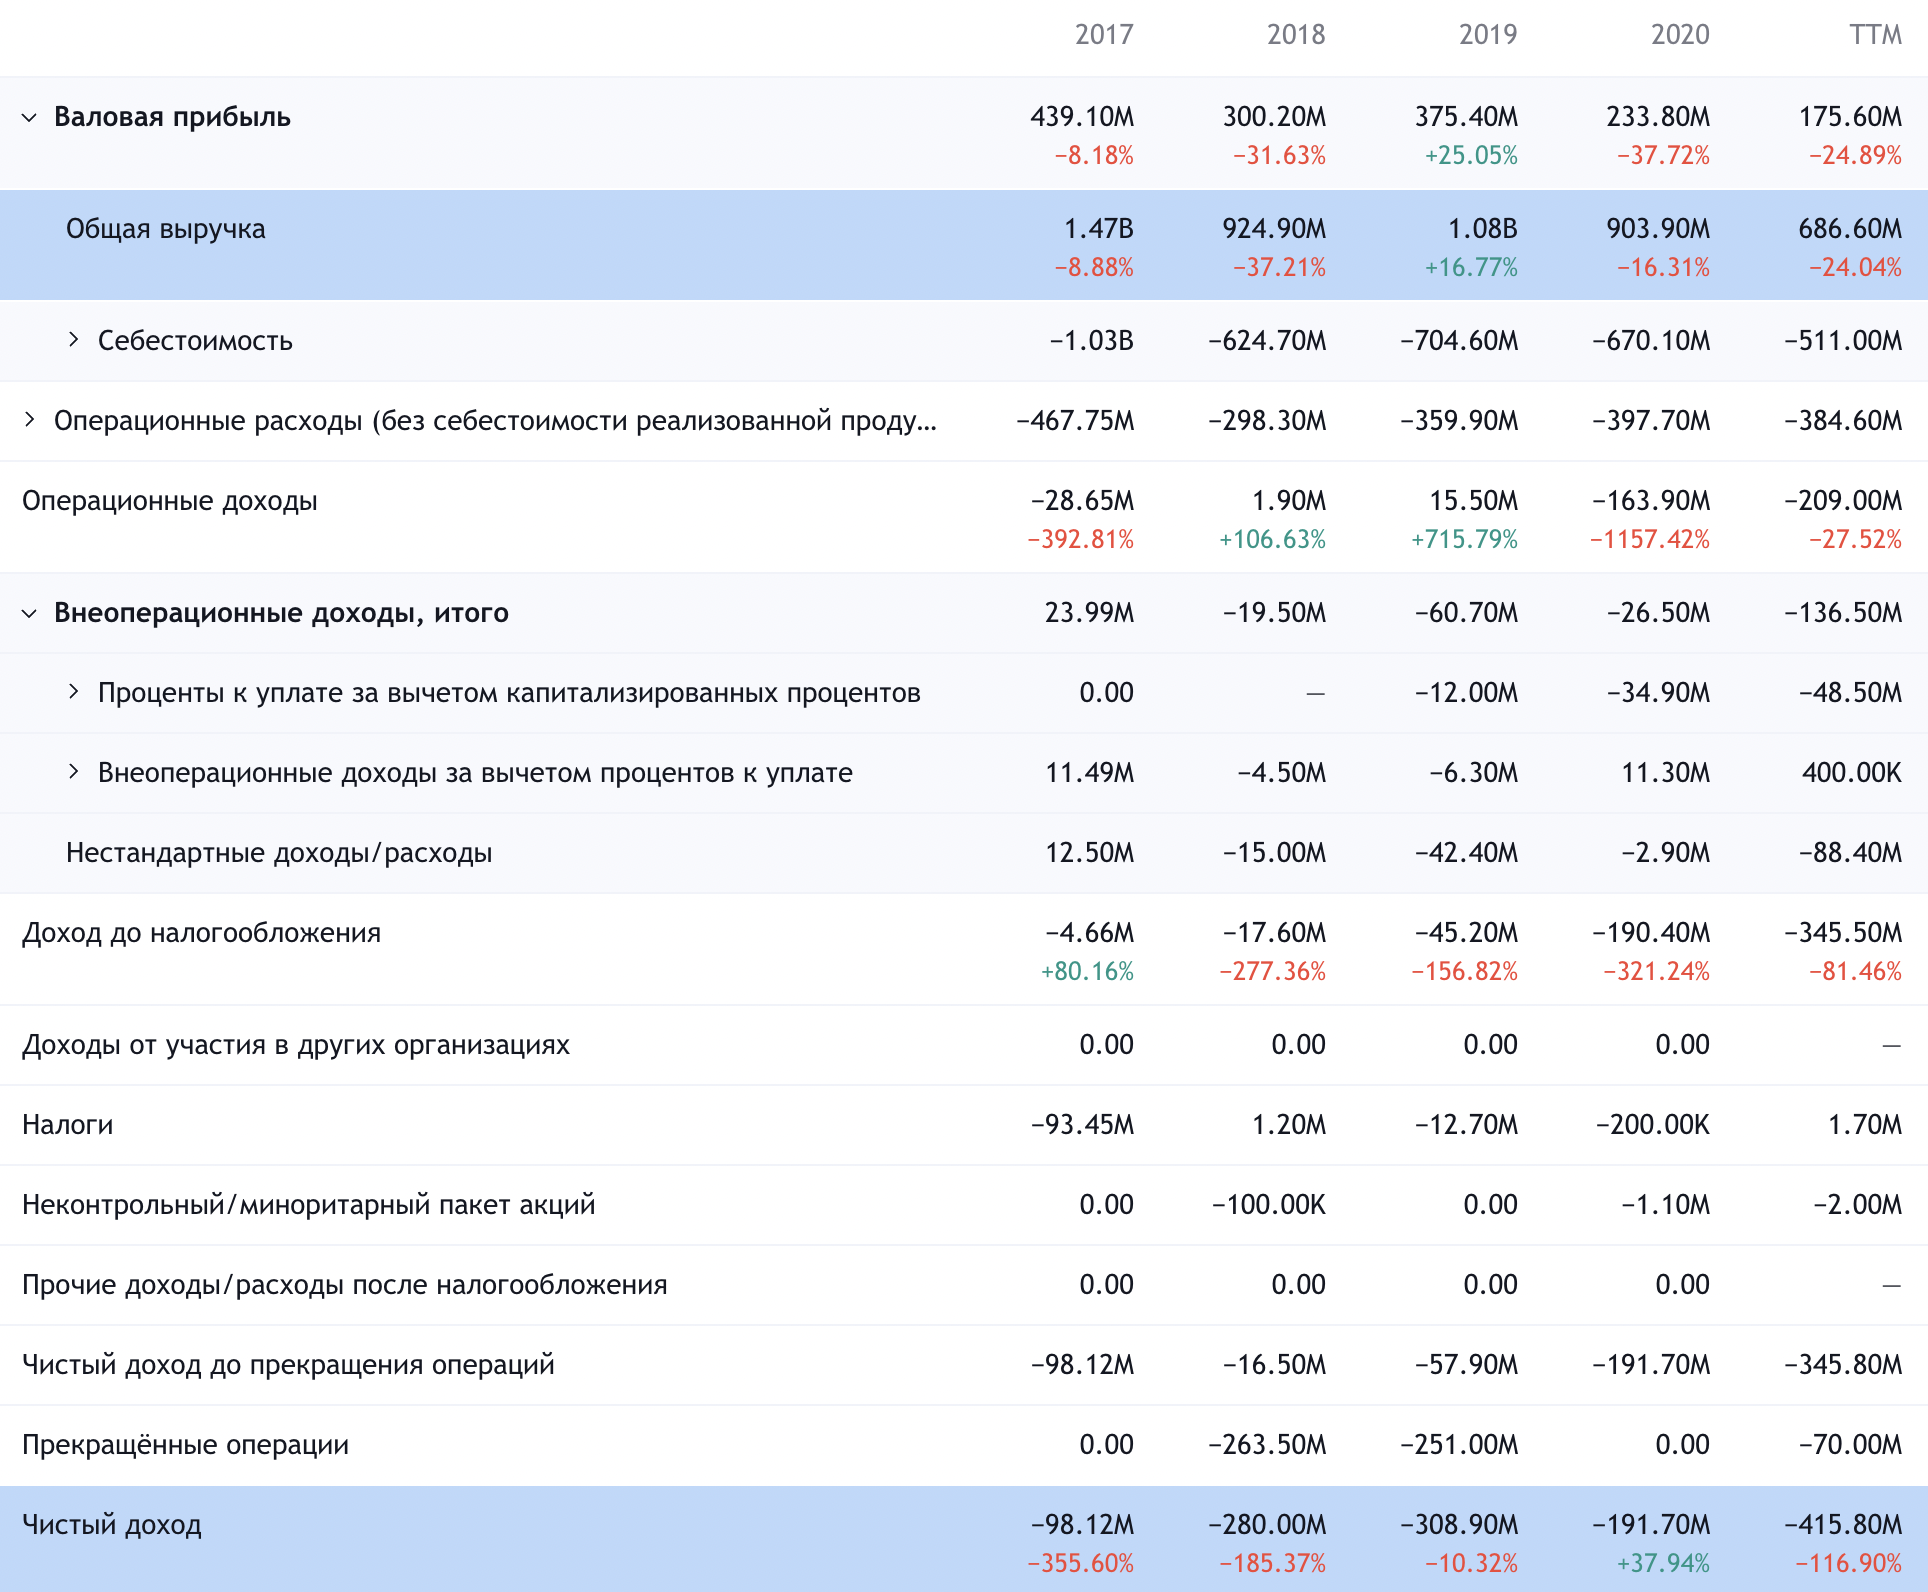
Task: Click net income before discontinued −345.80M
Action: (x=1843, y=1365)
